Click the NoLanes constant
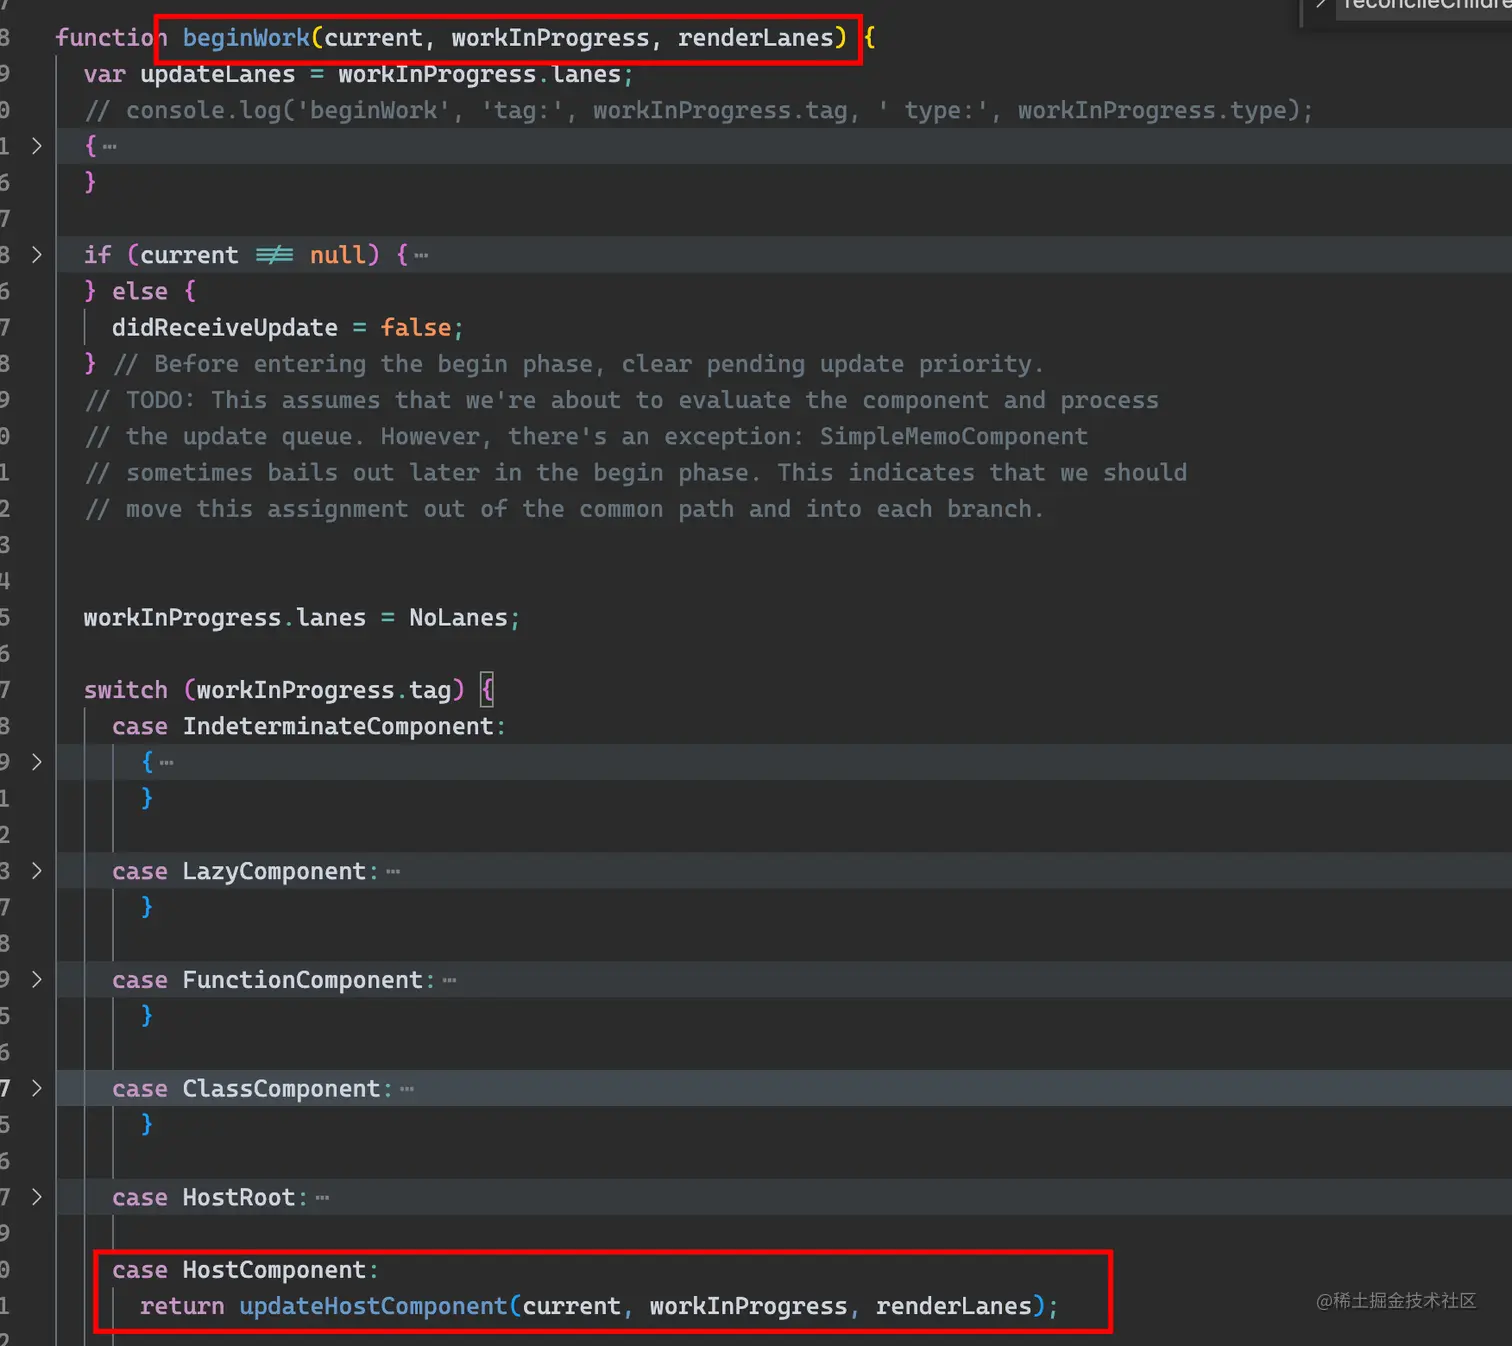Screen dimensions: 1512x1346 click(x=458, y=618)
